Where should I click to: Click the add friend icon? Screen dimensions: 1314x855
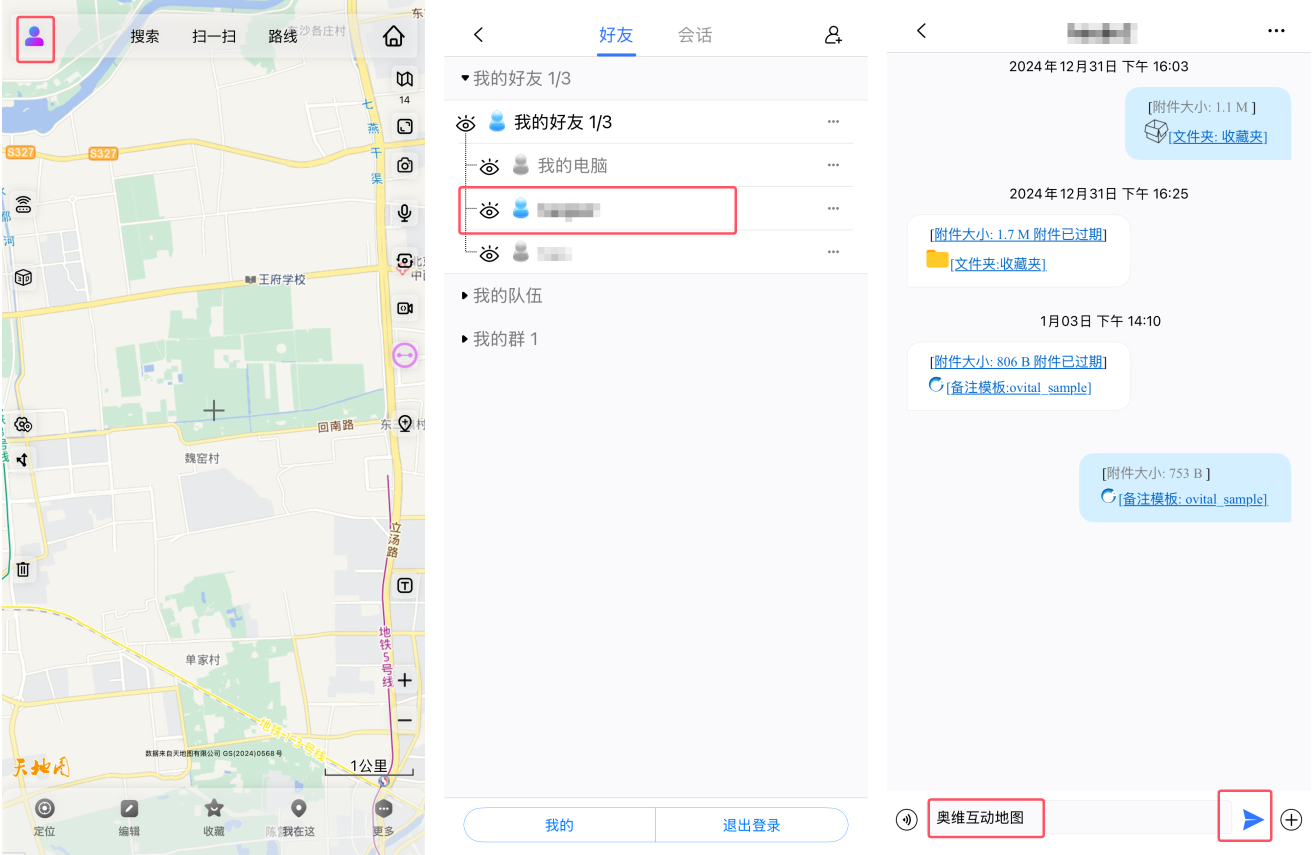click(833, 34)
